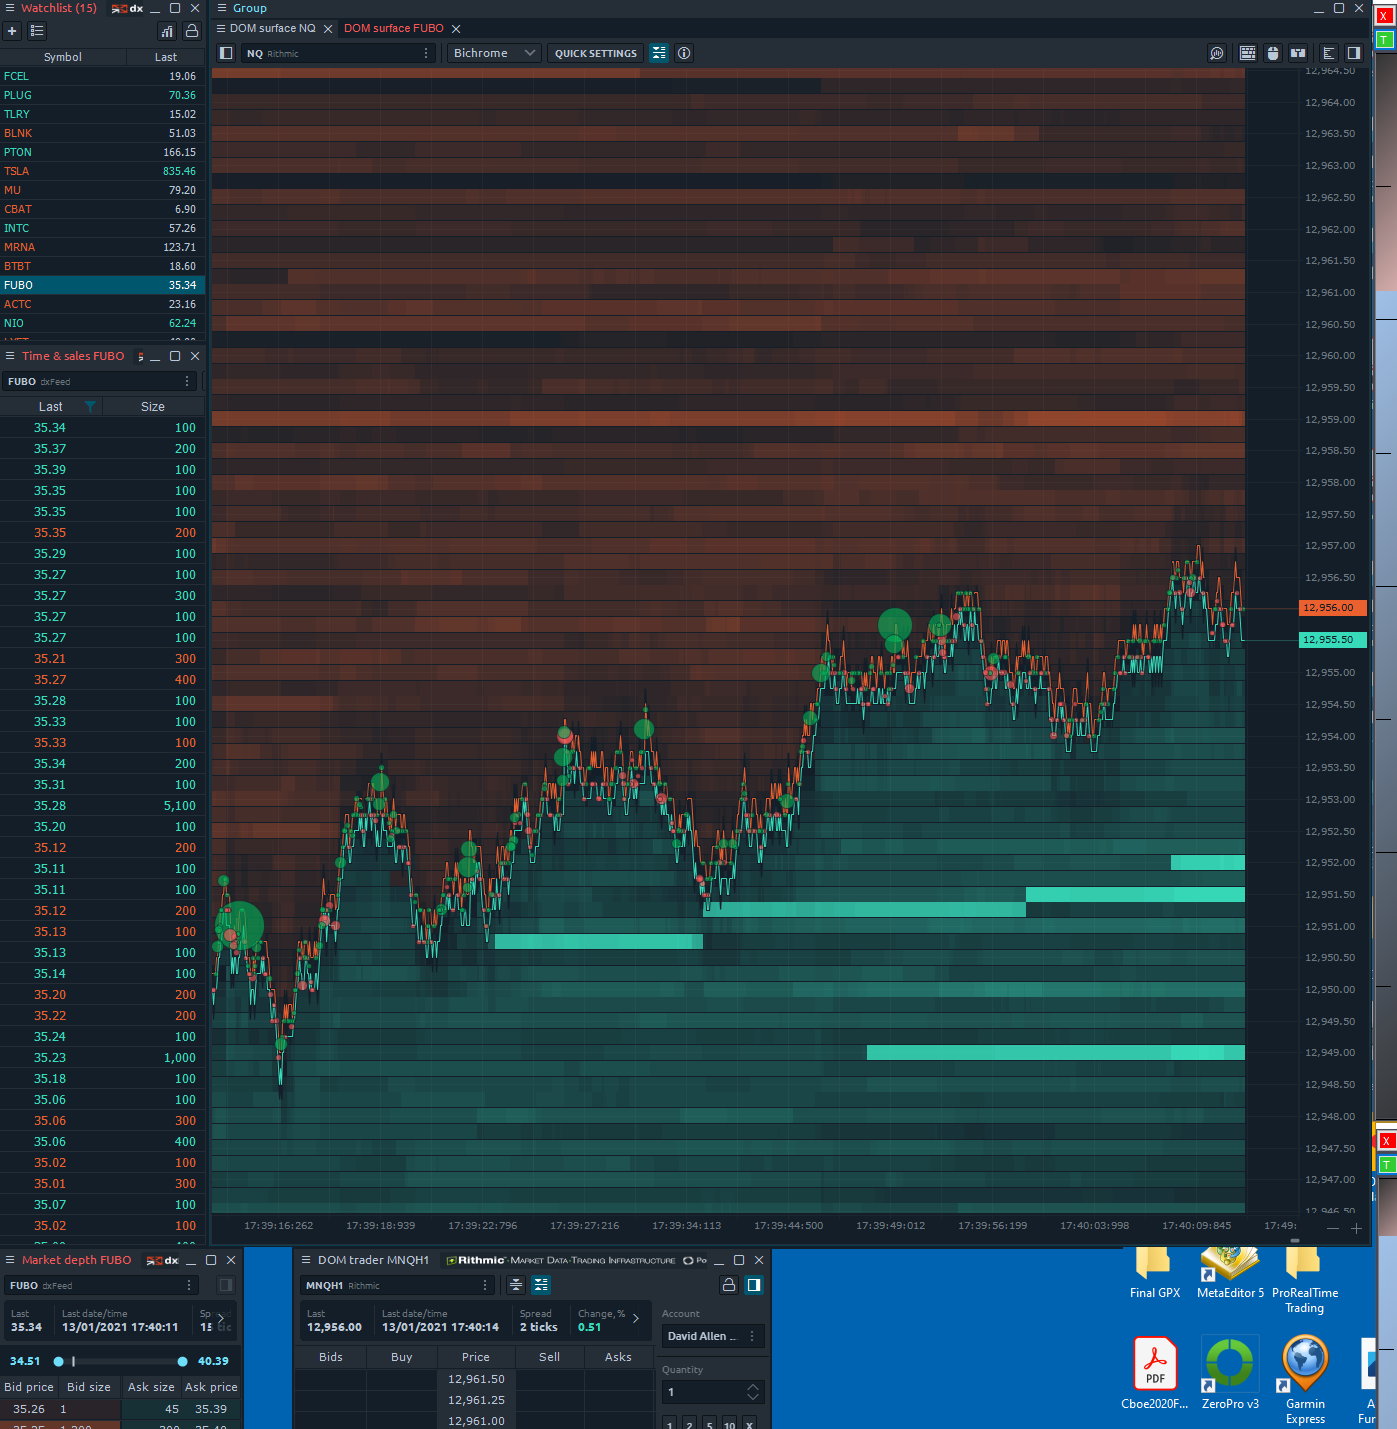The height and width of the screenshot is (1429, 1397).
Task: Click the 12,956.00 last price label
Action: click(1333, 608)
